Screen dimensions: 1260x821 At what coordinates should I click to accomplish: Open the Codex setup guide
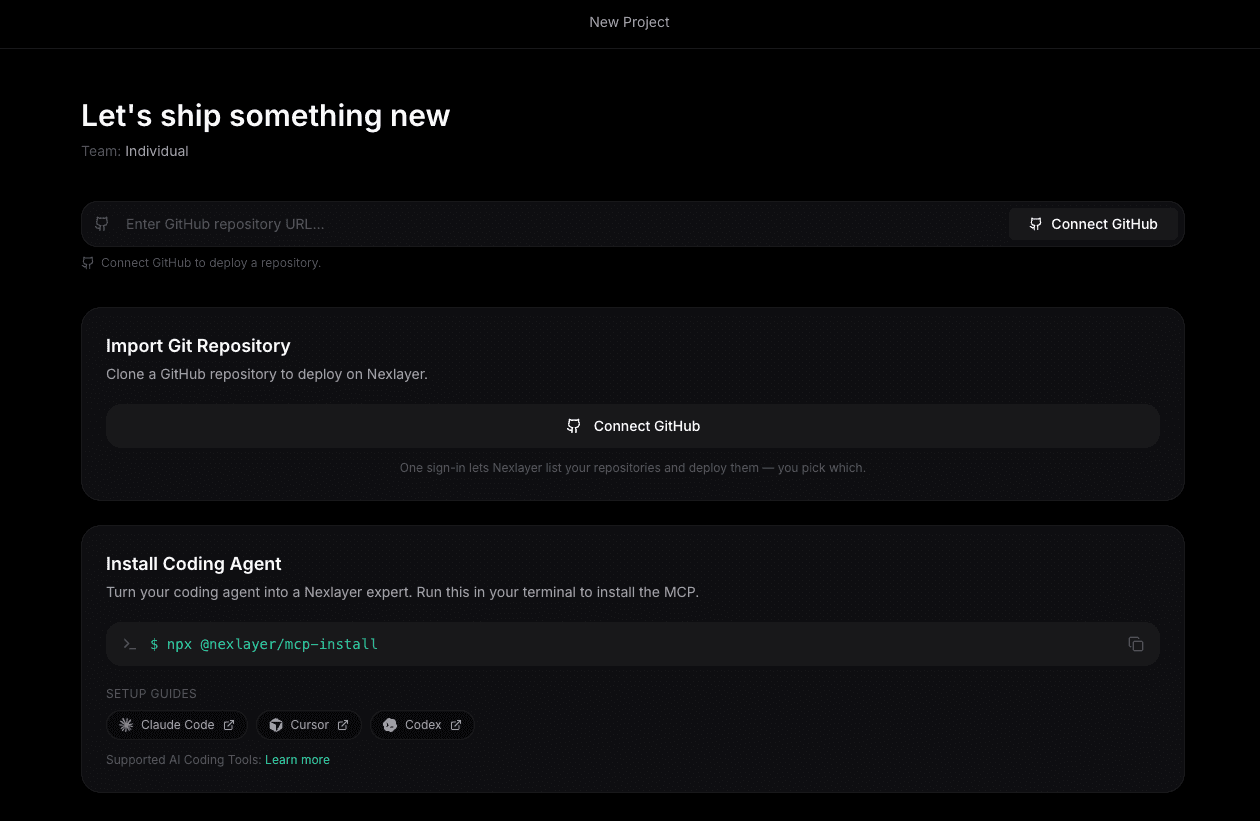pos(422,725)
